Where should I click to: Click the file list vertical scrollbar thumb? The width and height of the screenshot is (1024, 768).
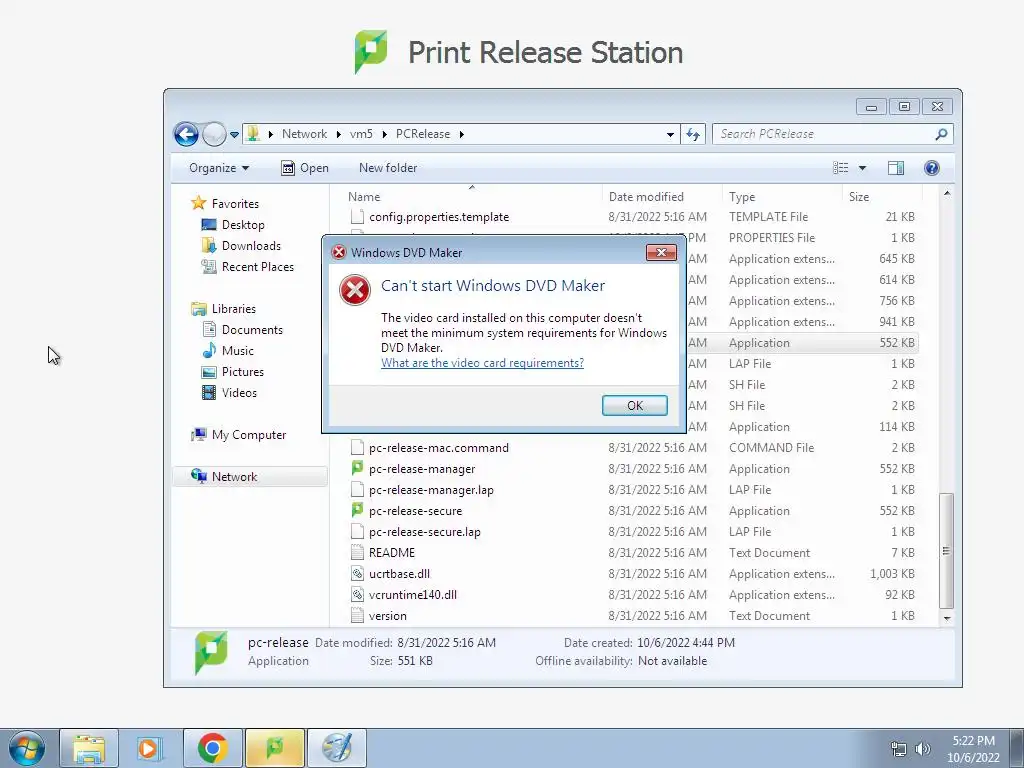[946, 551]
